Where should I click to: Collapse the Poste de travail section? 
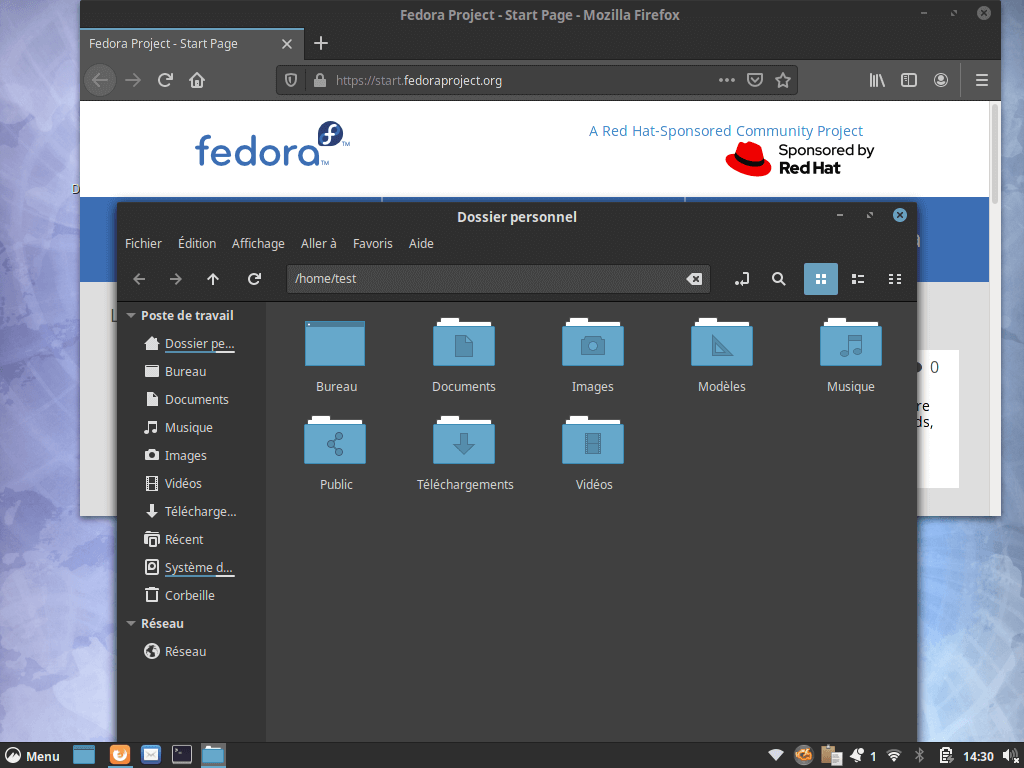click(x=131, y=315)
